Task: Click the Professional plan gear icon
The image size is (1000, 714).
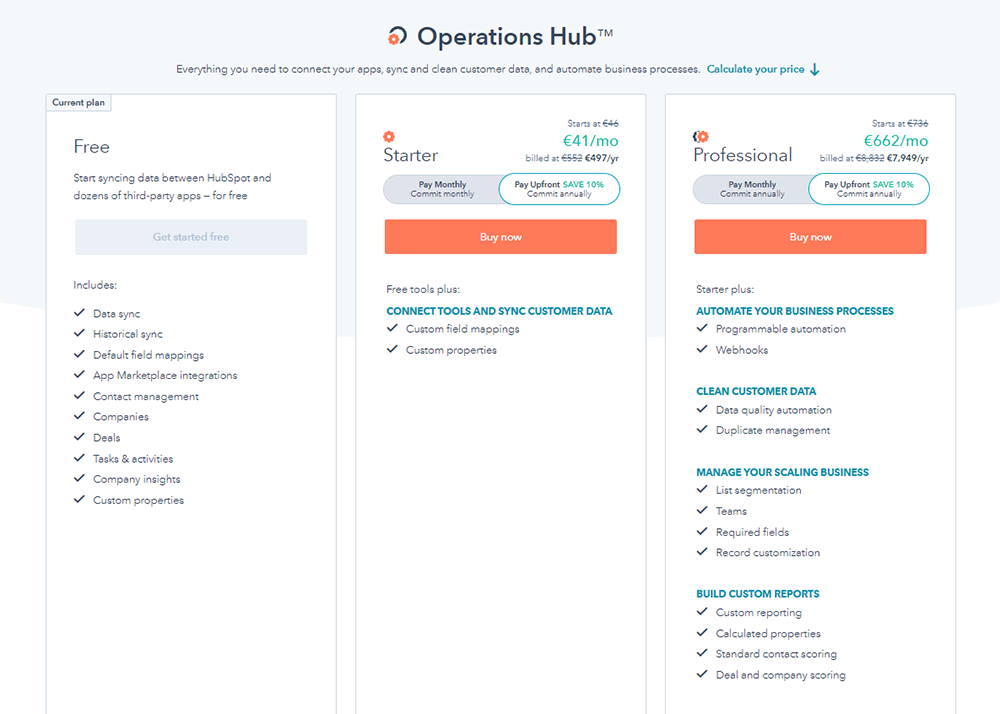Action: [701, 136]
